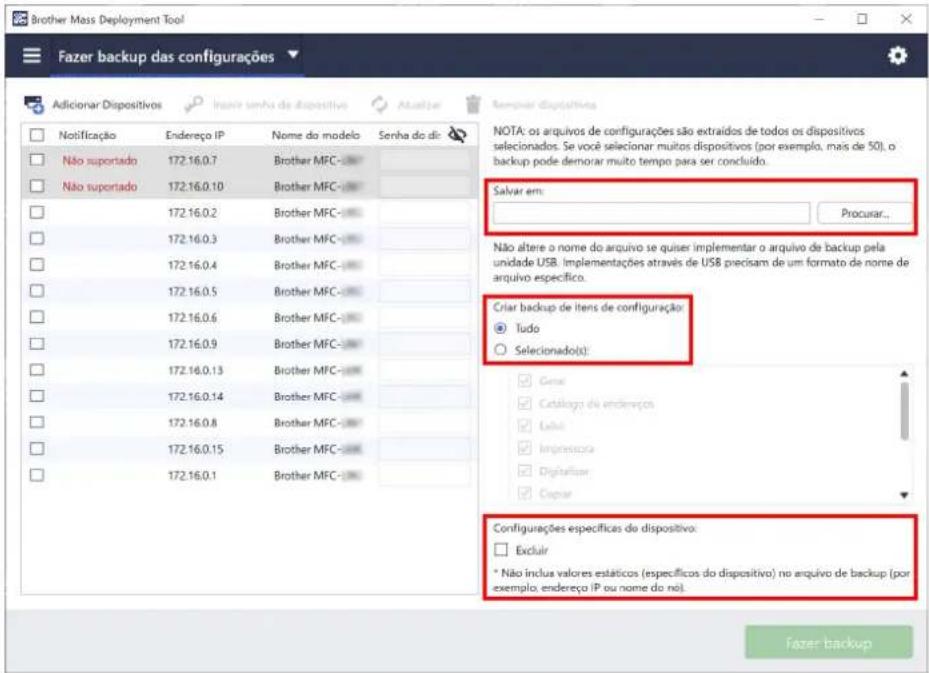The height and width of the screenshot is (673, 929).
Task: Click Brother MFC model in 172.16.0.9 row
Action: click(x=318, y=344)
